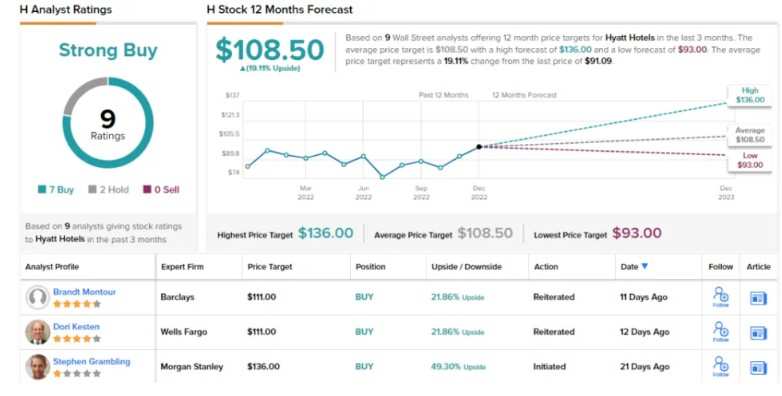Open Dori Kesten analyst profile link
Image resolution: width=782 pixels, height=396 pixels.
76,327
